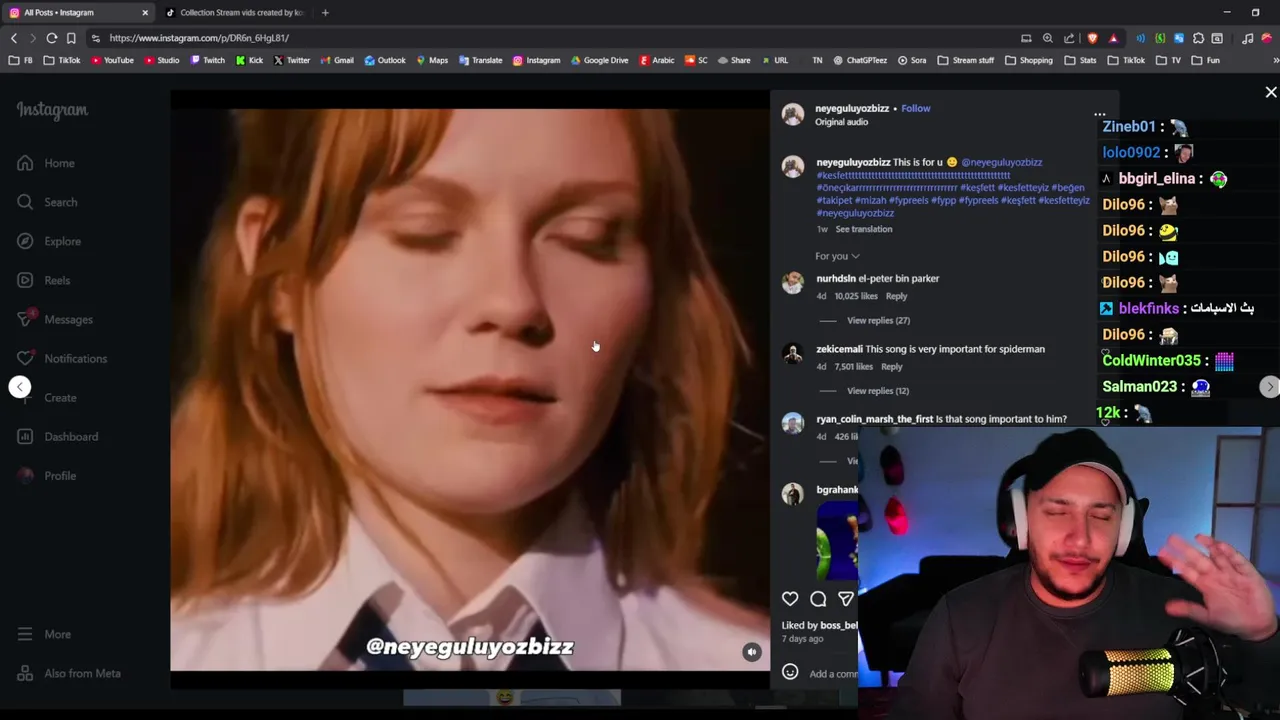
Task: Open zekicemali commenter profile
Action: [839, 349]
